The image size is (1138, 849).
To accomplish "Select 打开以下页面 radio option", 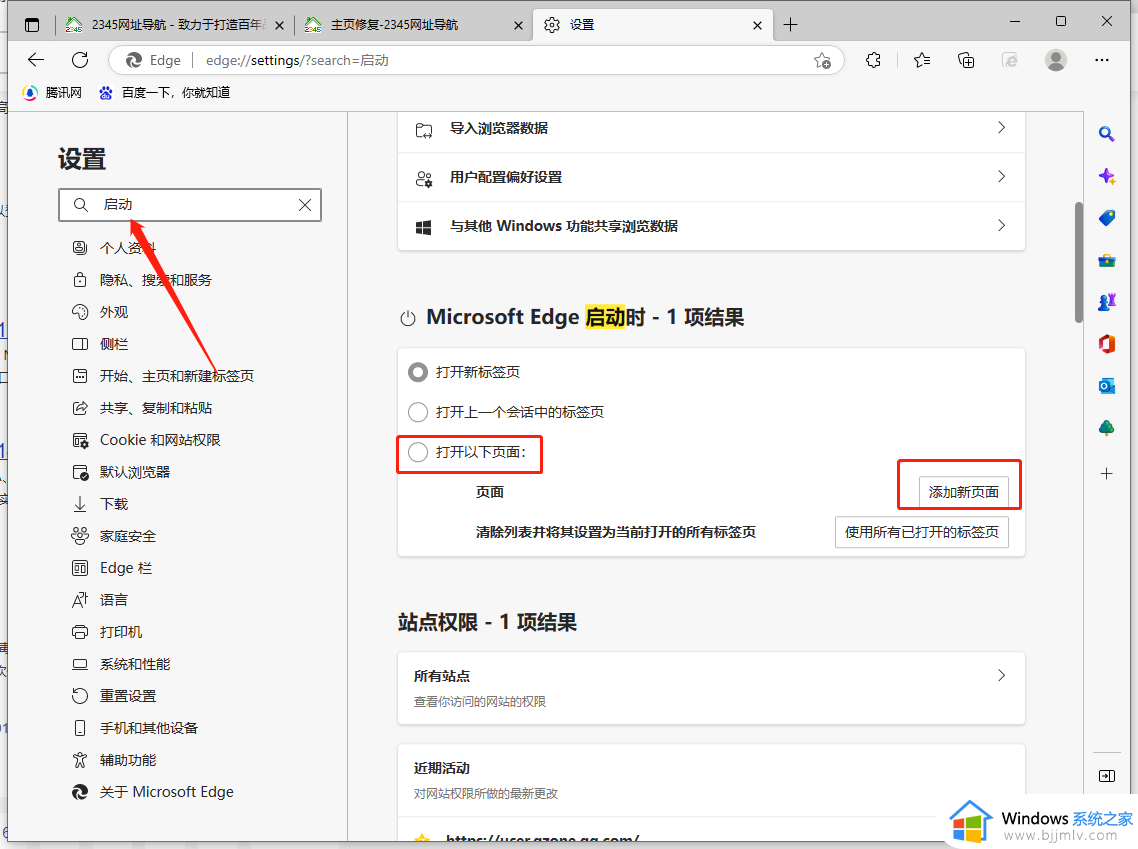I will 417,452.
